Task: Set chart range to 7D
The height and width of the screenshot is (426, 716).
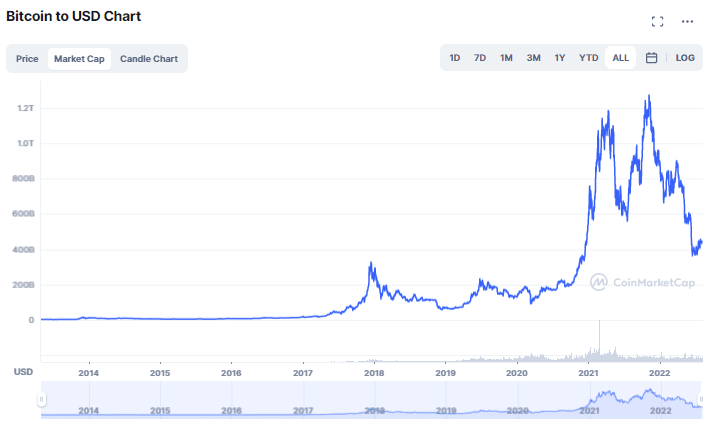Action: tap(480, 58)
